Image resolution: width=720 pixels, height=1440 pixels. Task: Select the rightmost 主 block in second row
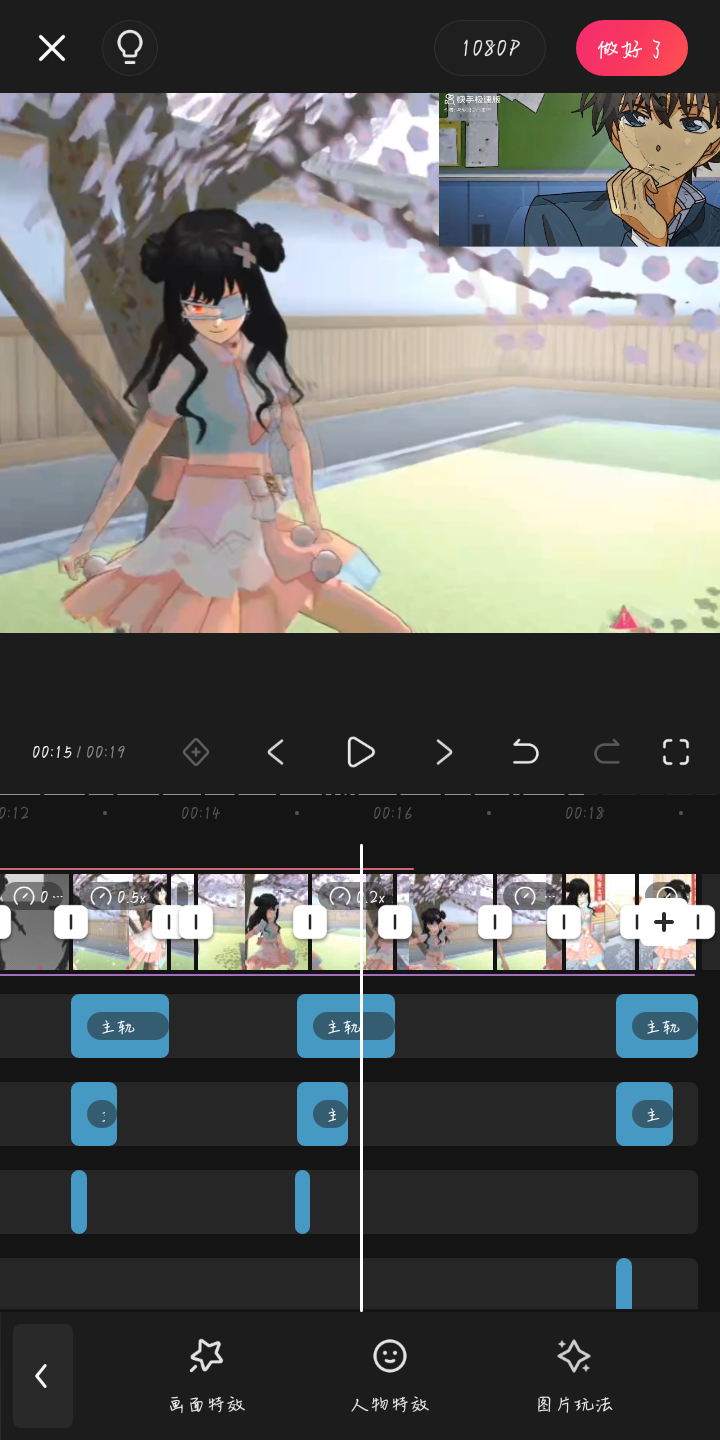tap(644, 1114)
